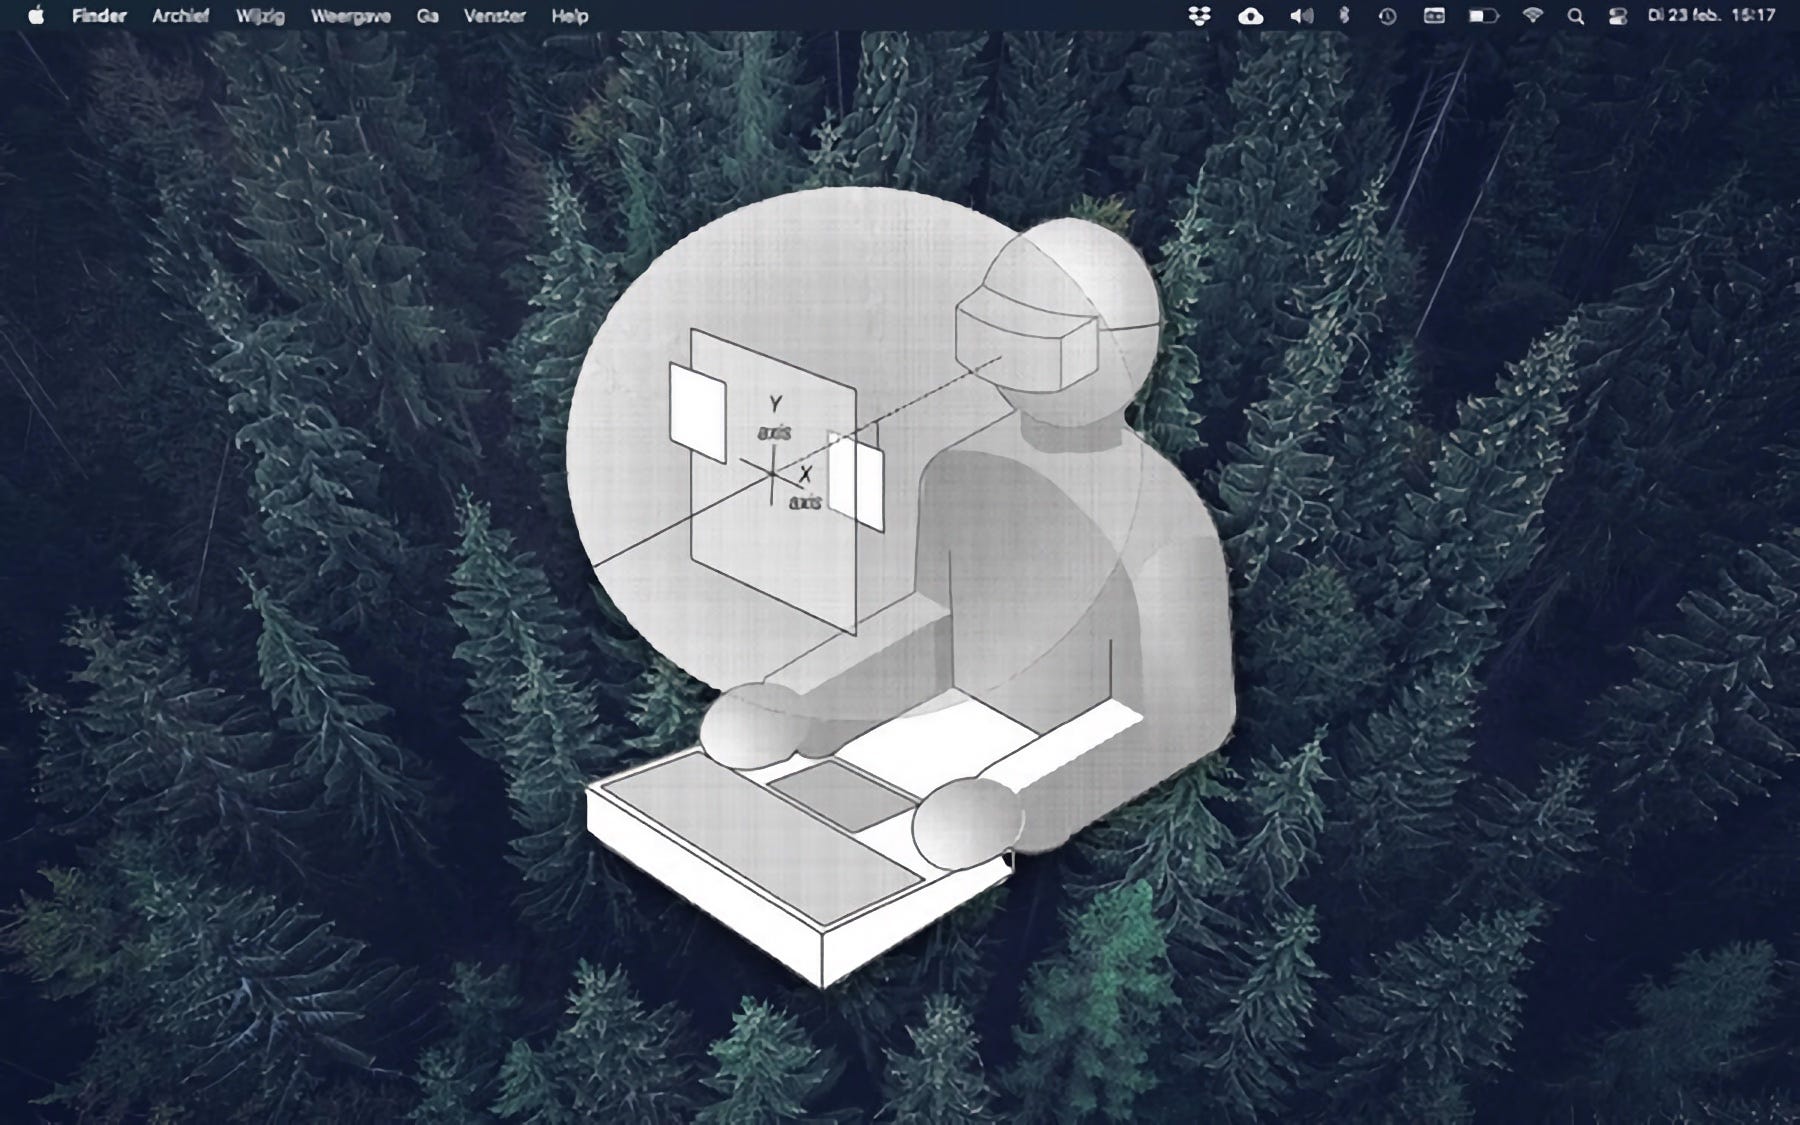This screenshot has height=1125, width=1800.
Task: Open Control Center icon
Action: click(x=1617, y=16)
